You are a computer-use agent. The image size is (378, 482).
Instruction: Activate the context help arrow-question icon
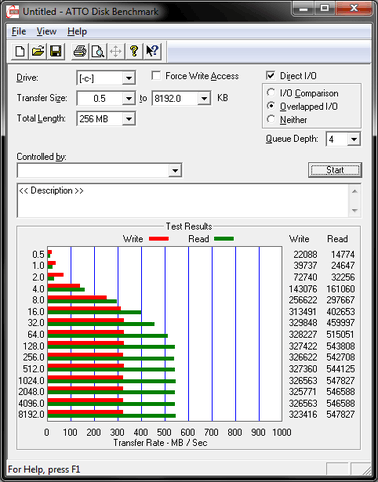152,51
